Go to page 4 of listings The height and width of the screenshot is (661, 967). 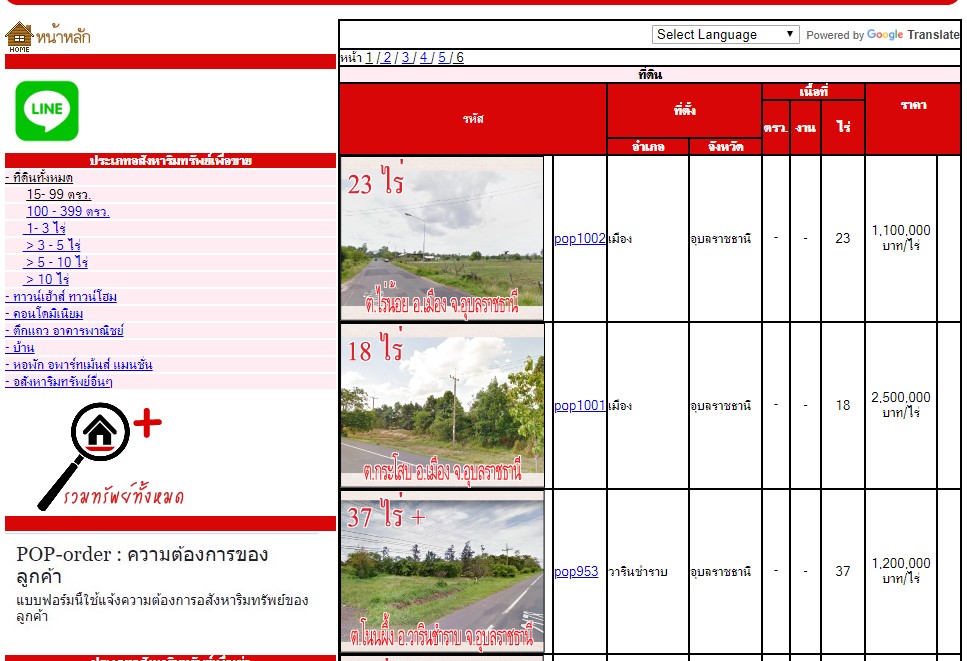pos(424,58)
